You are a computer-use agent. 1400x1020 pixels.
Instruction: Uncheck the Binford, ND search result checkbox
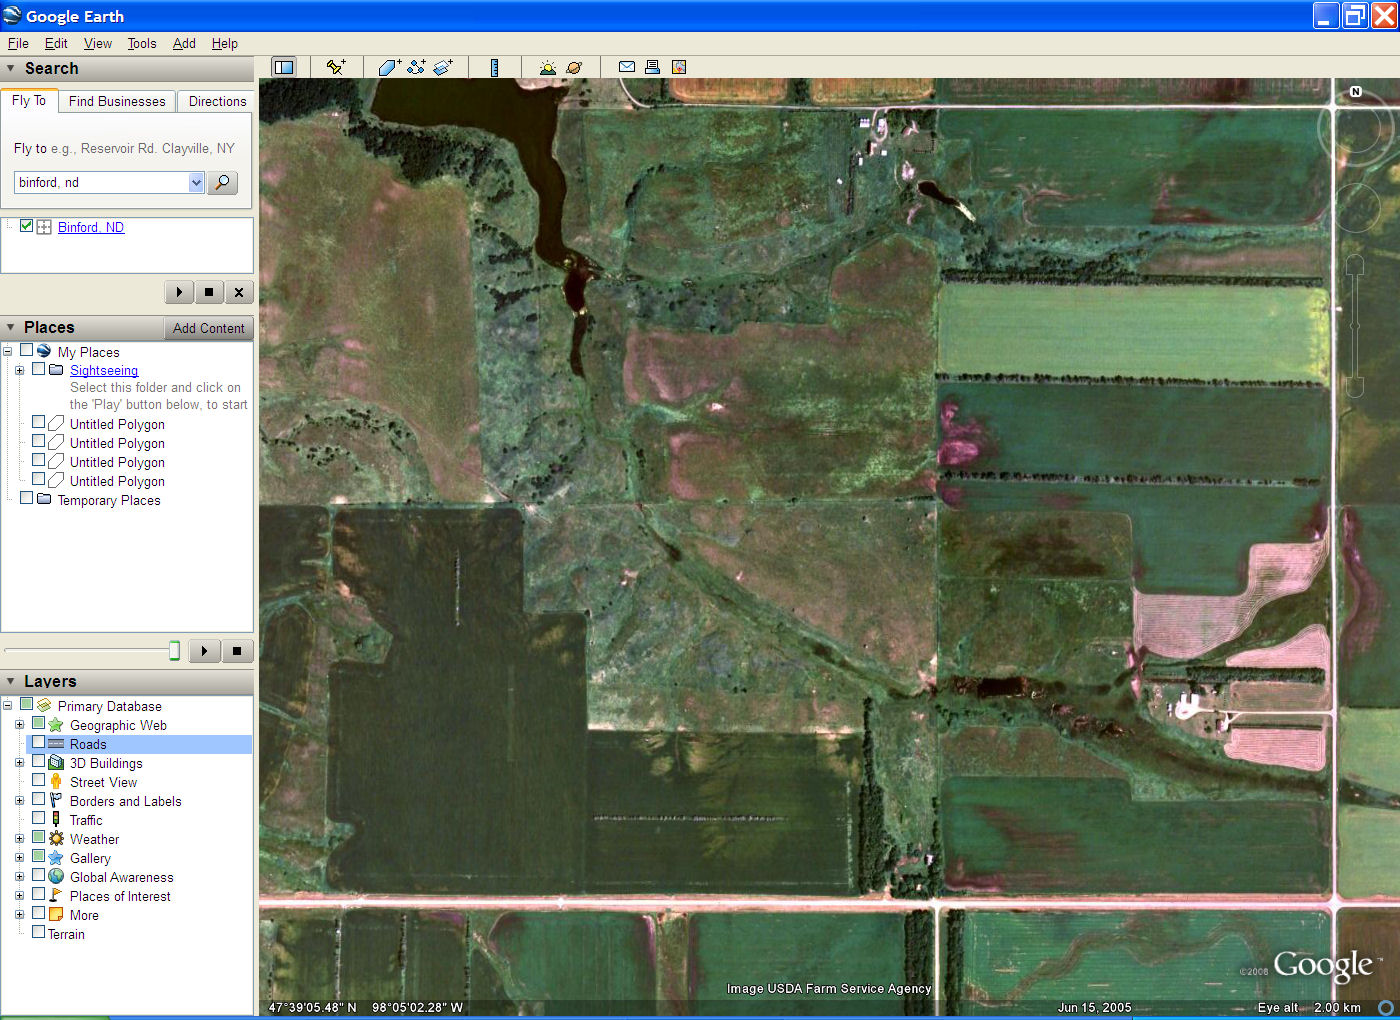click(x=26, y=226)
